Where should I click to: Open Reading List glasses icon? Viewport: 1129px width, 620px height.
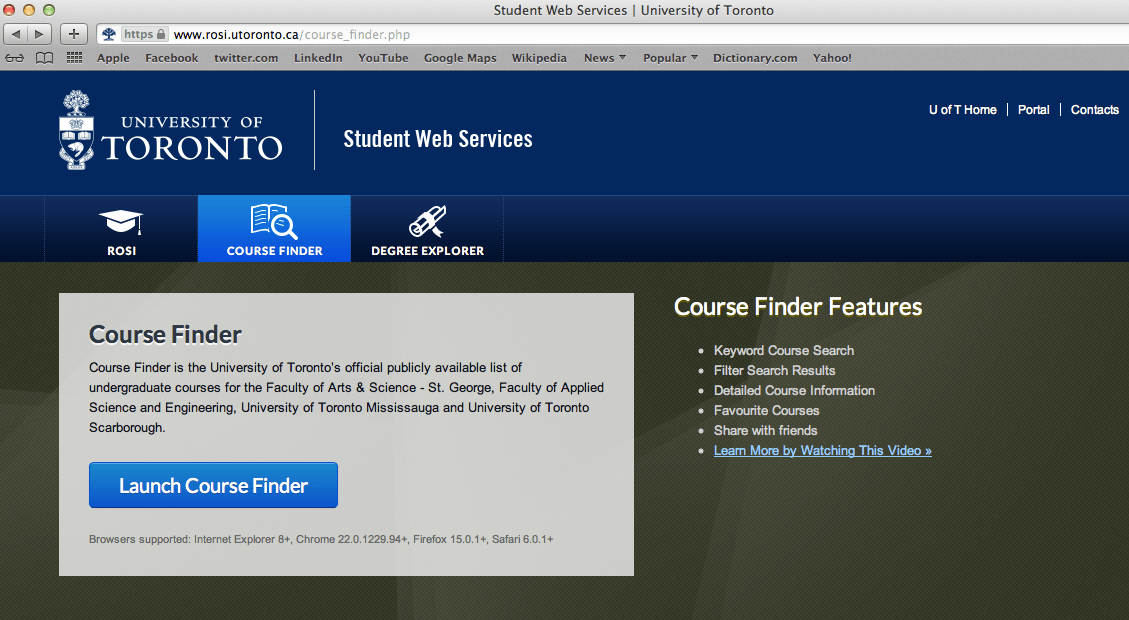(x=14, y=58)
